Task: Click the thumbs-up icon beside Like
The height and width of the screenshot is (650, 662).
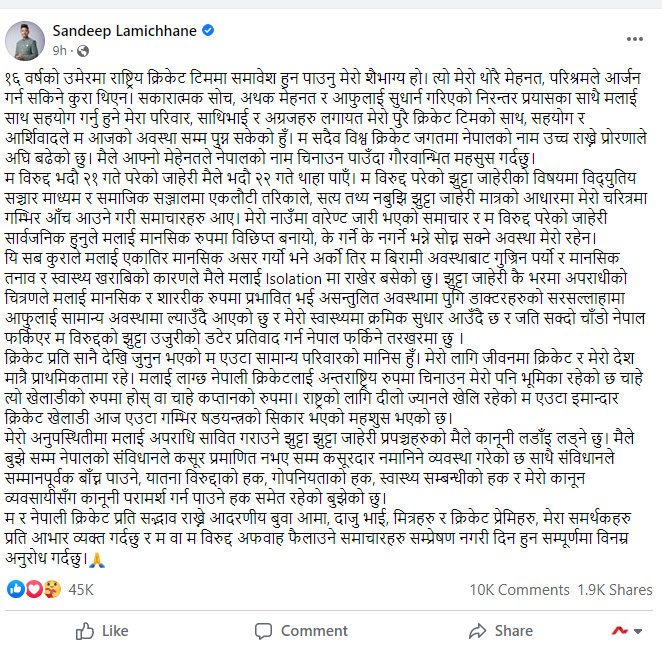Action: point(83,631)
